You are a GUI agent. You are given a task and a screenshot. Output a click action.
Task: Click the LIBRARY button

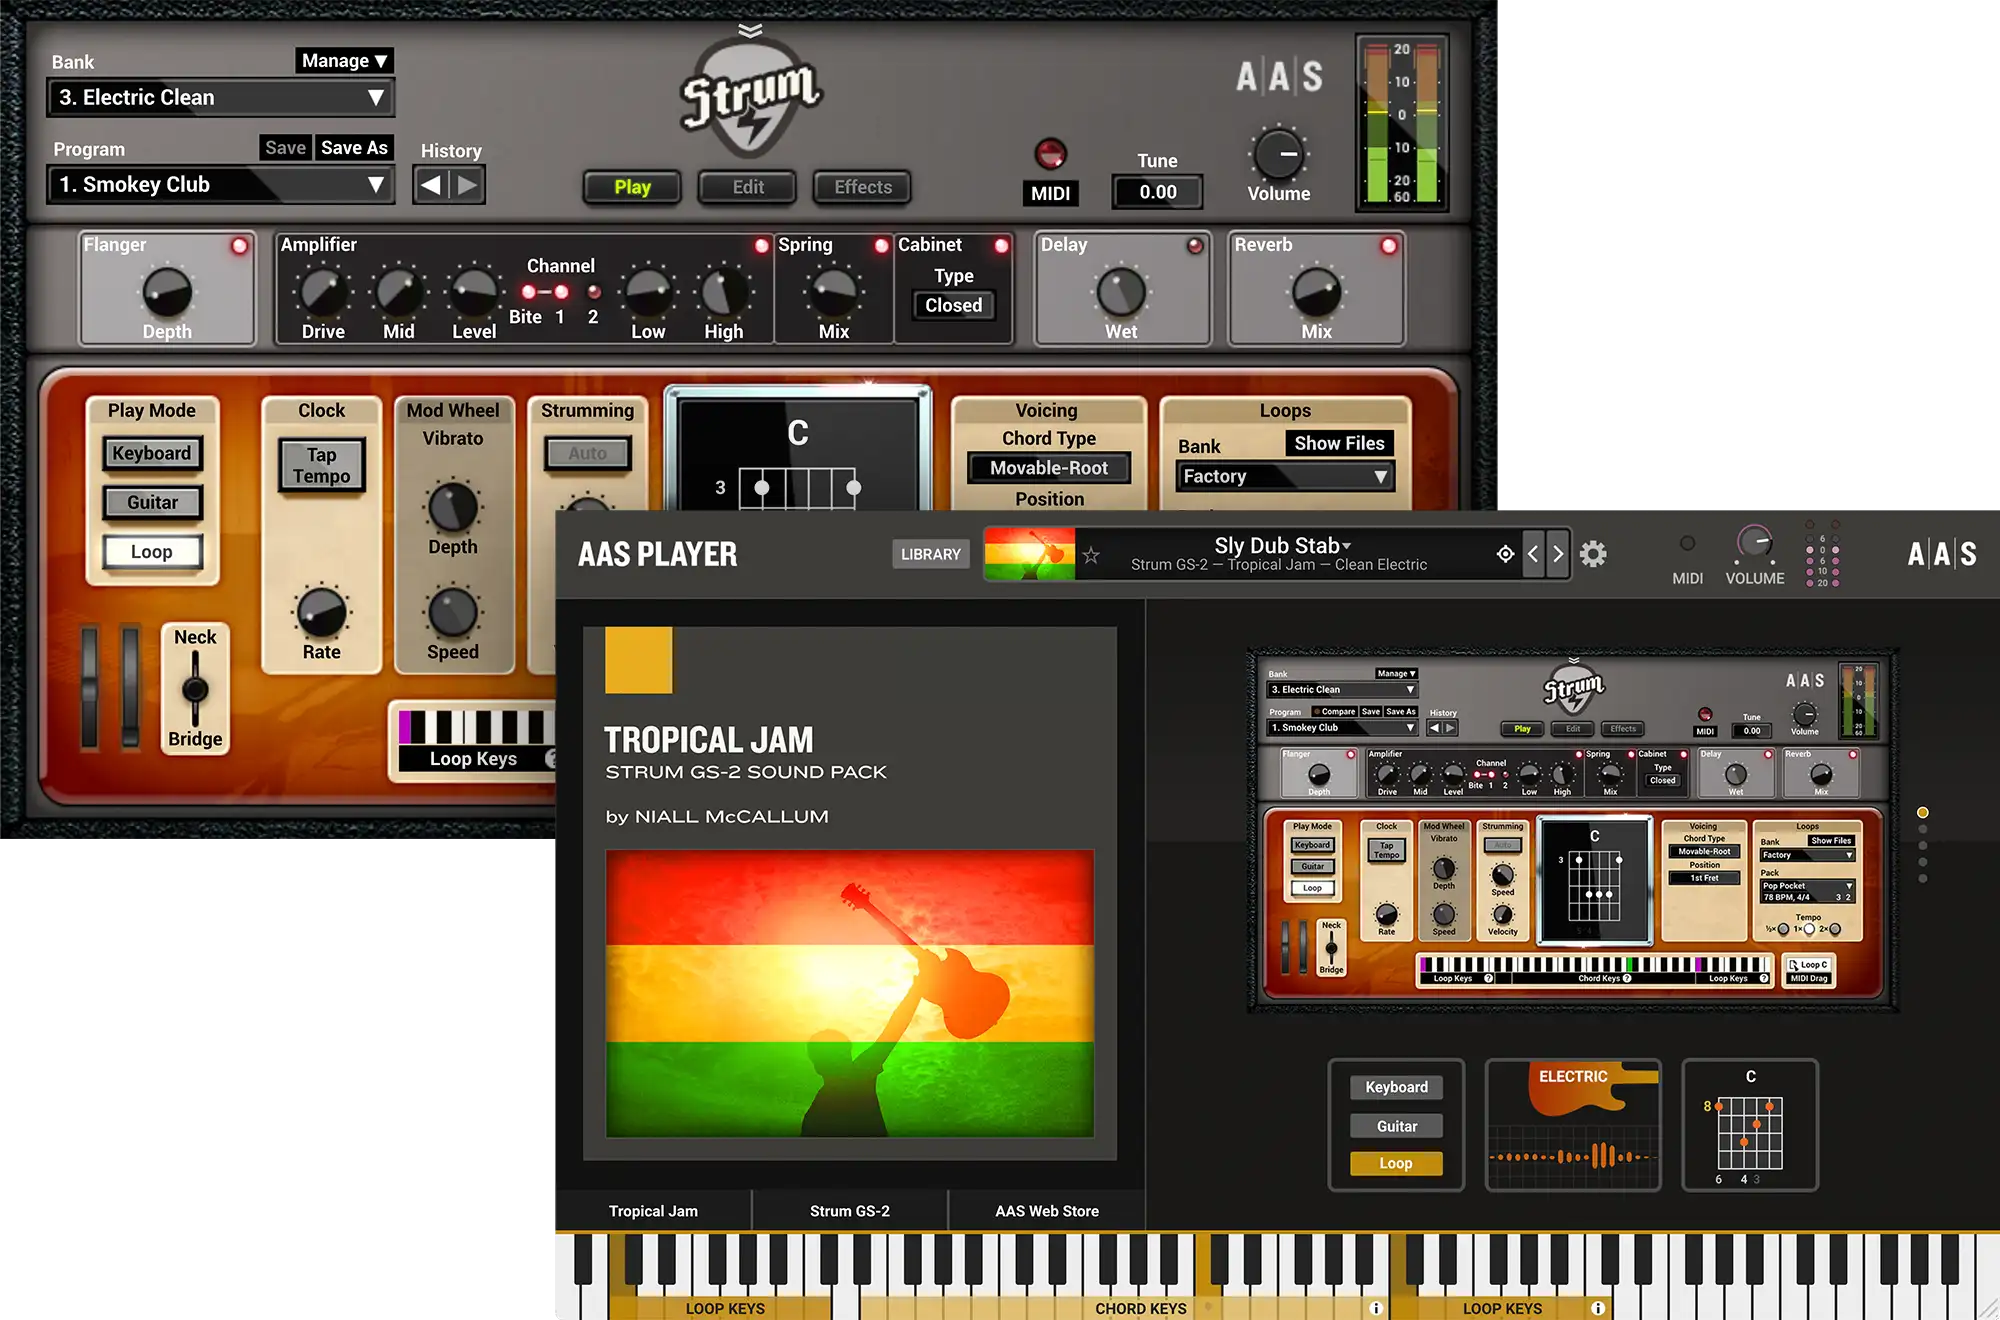[x=930, y=554]
